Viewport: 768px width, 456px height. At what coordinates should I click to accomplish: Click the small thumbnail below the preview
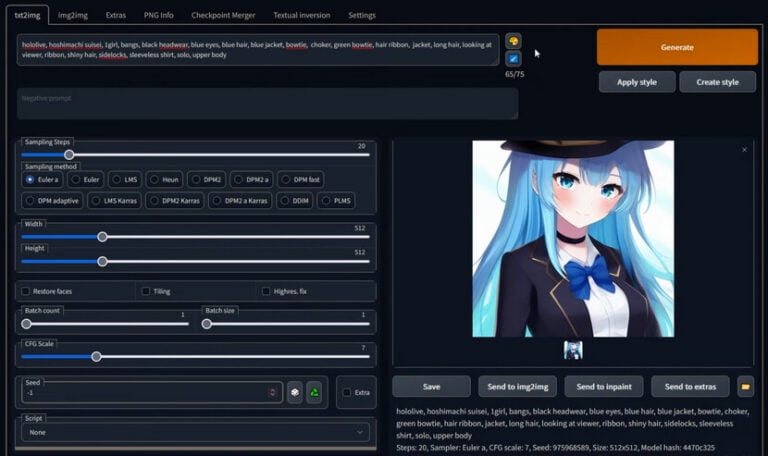573,351
